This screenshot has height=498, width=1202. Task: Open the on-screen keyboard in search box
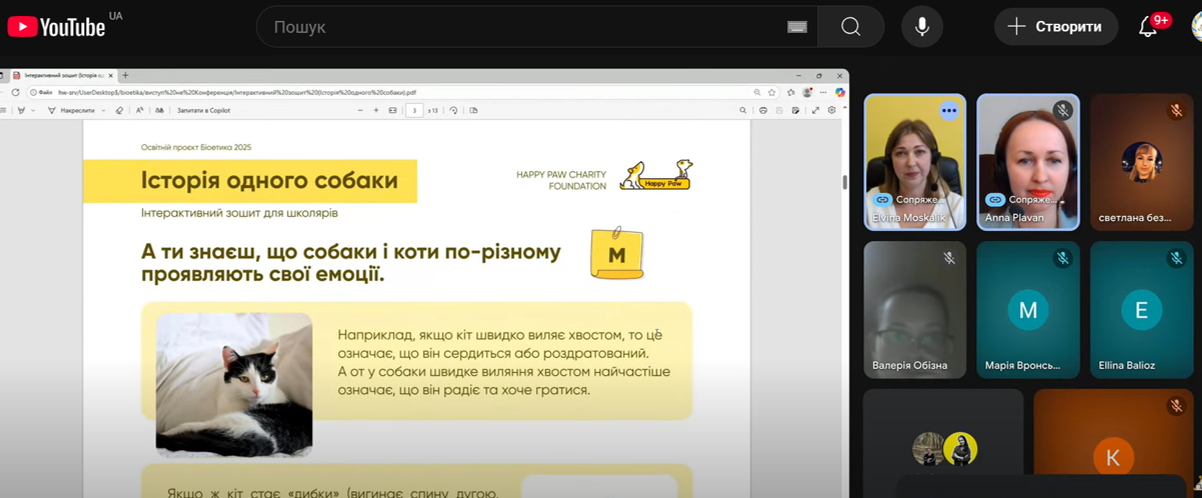[x=797, y=27]
